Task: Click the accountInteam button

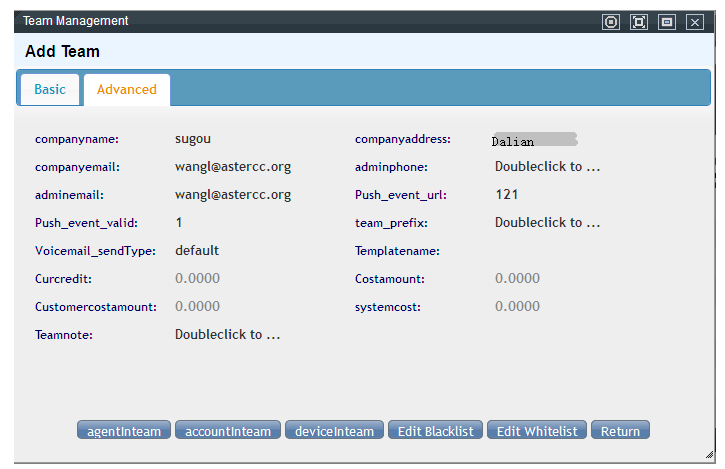Action: pyautogui.click(x=229, y=431)
